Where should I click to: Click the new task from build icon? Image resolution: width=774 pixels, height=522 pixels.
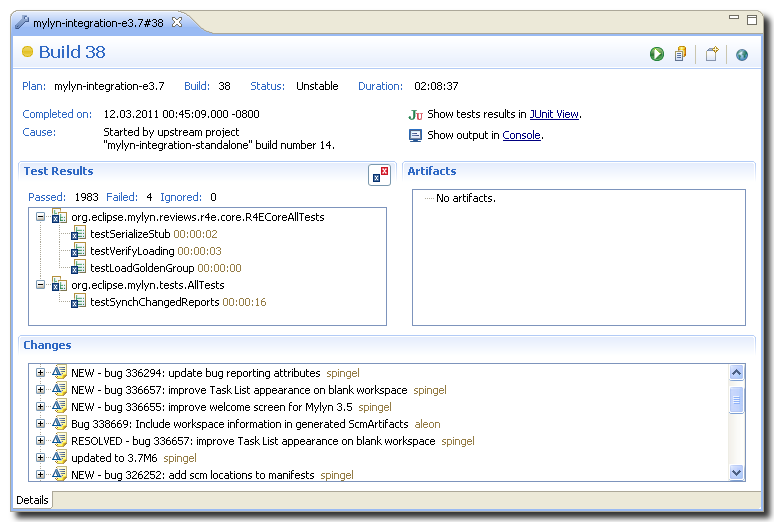coord(711,54)
